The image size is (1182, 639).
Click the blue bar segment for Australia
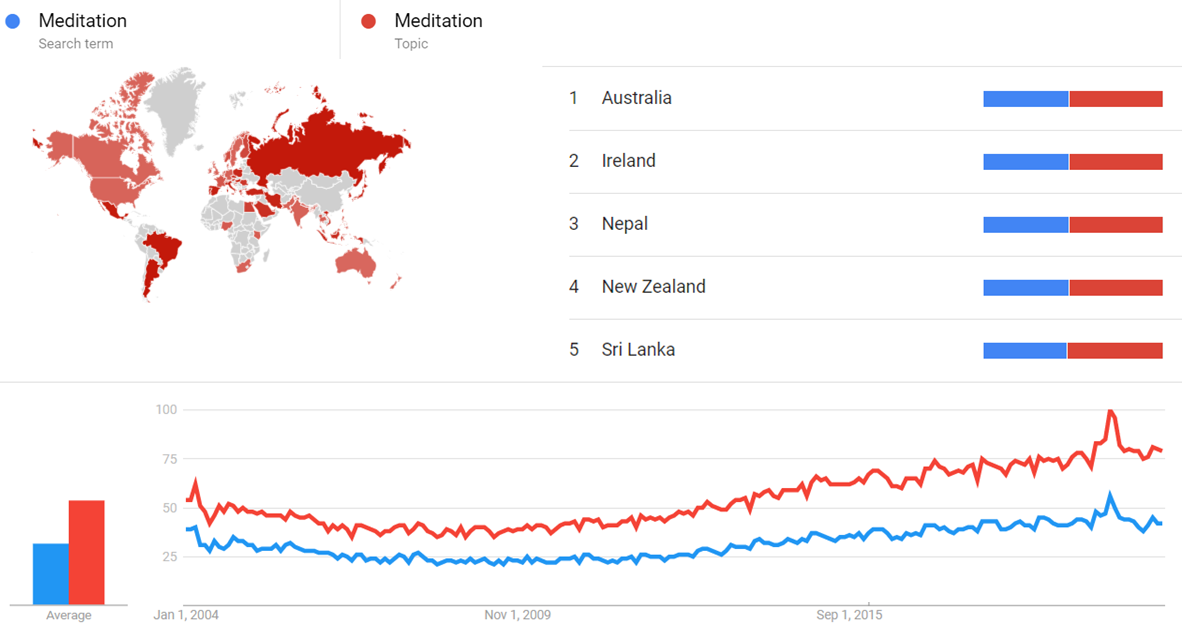tap(1026, 99)
